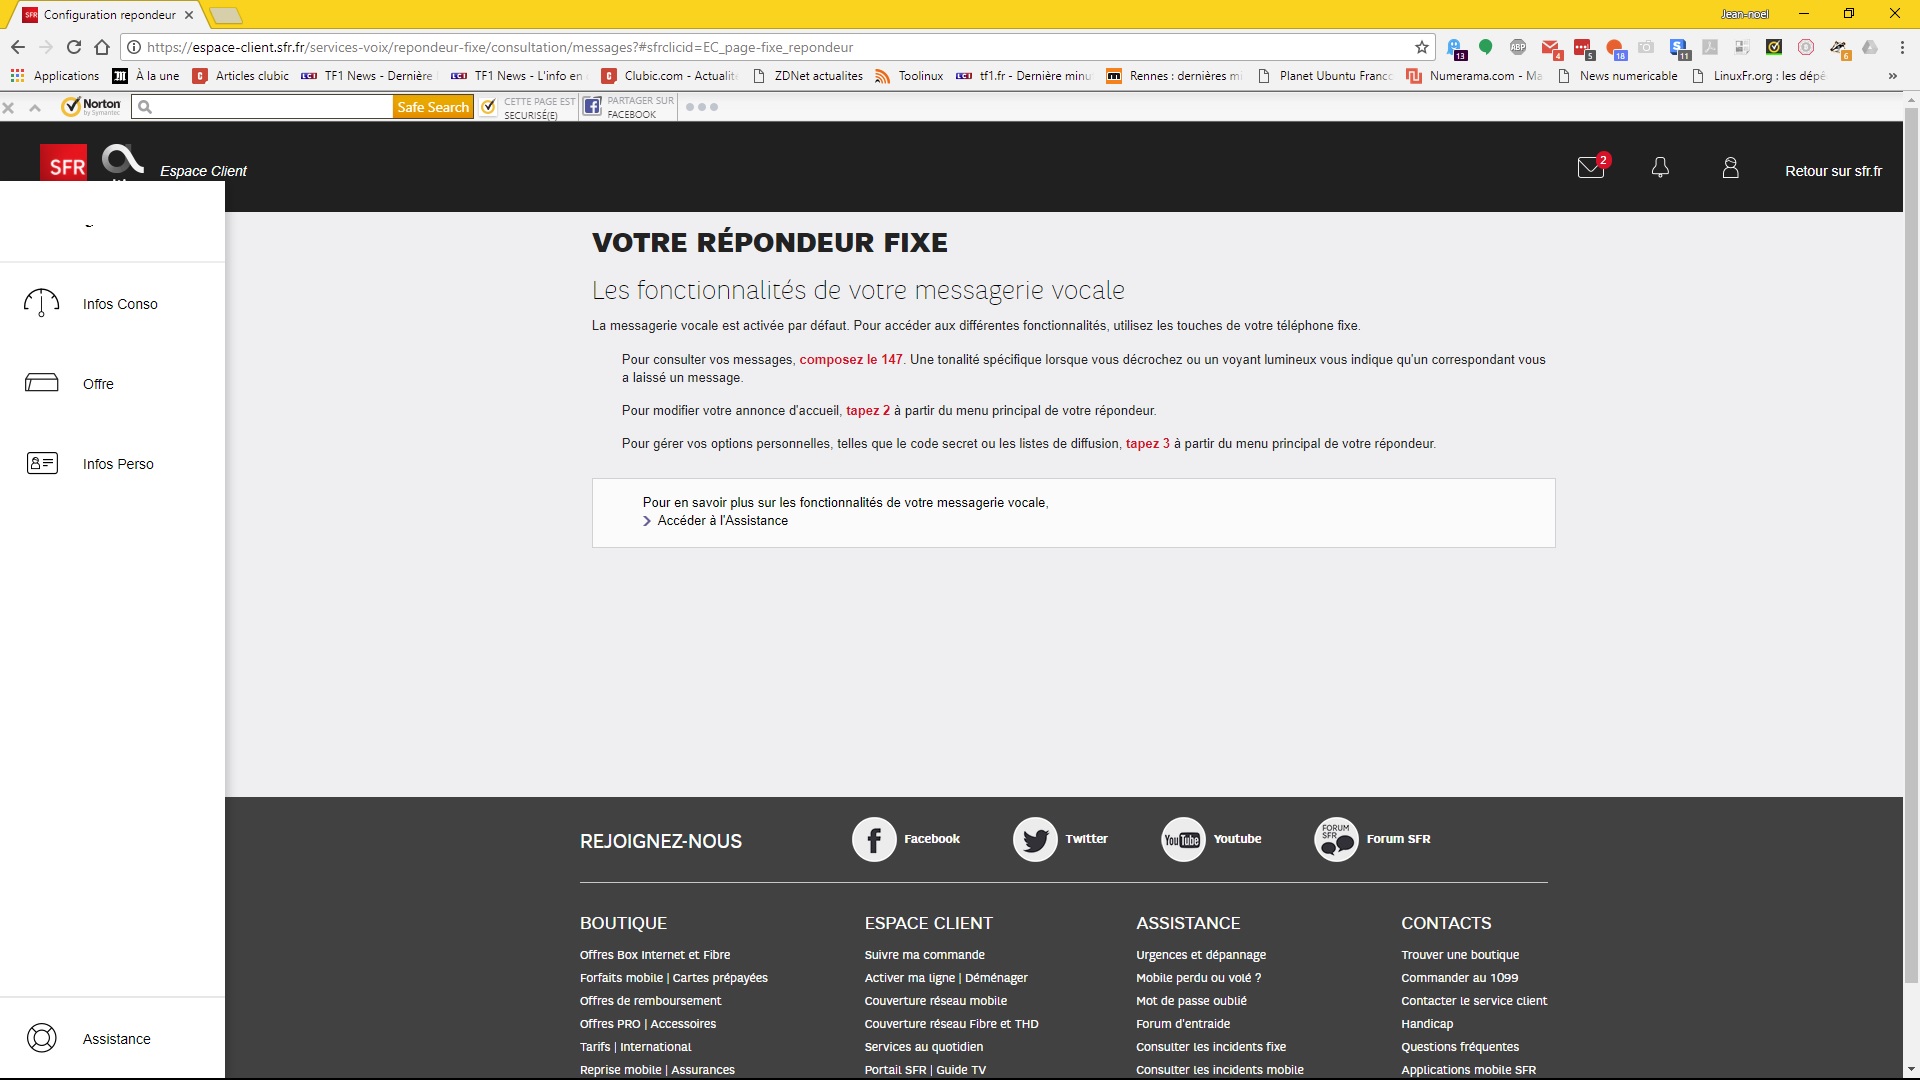Image resolution: width=1920 pixels, height=1080 pixels.
Task: Expand Norton toolbar more options dots
Action: click(x=702, y=107)
